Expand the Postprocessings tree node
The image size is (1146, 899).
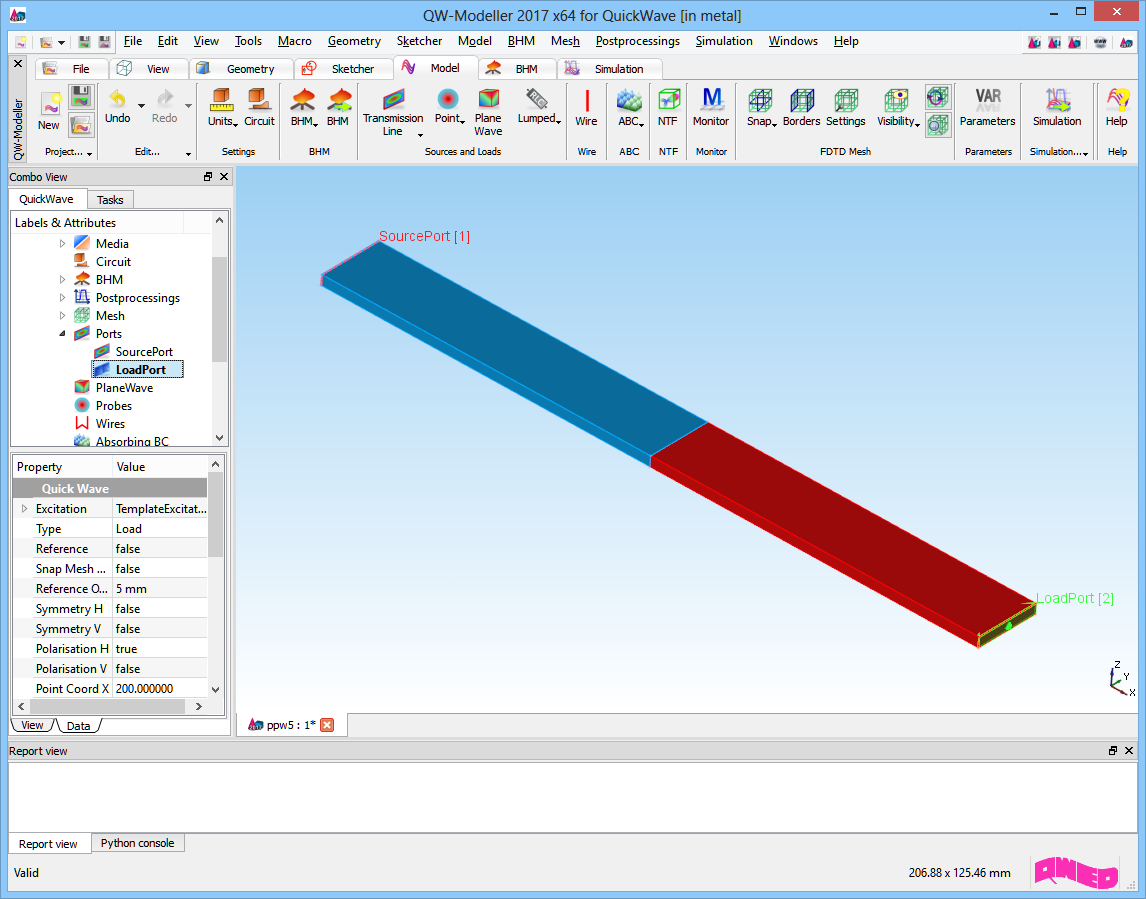[62, 298]
